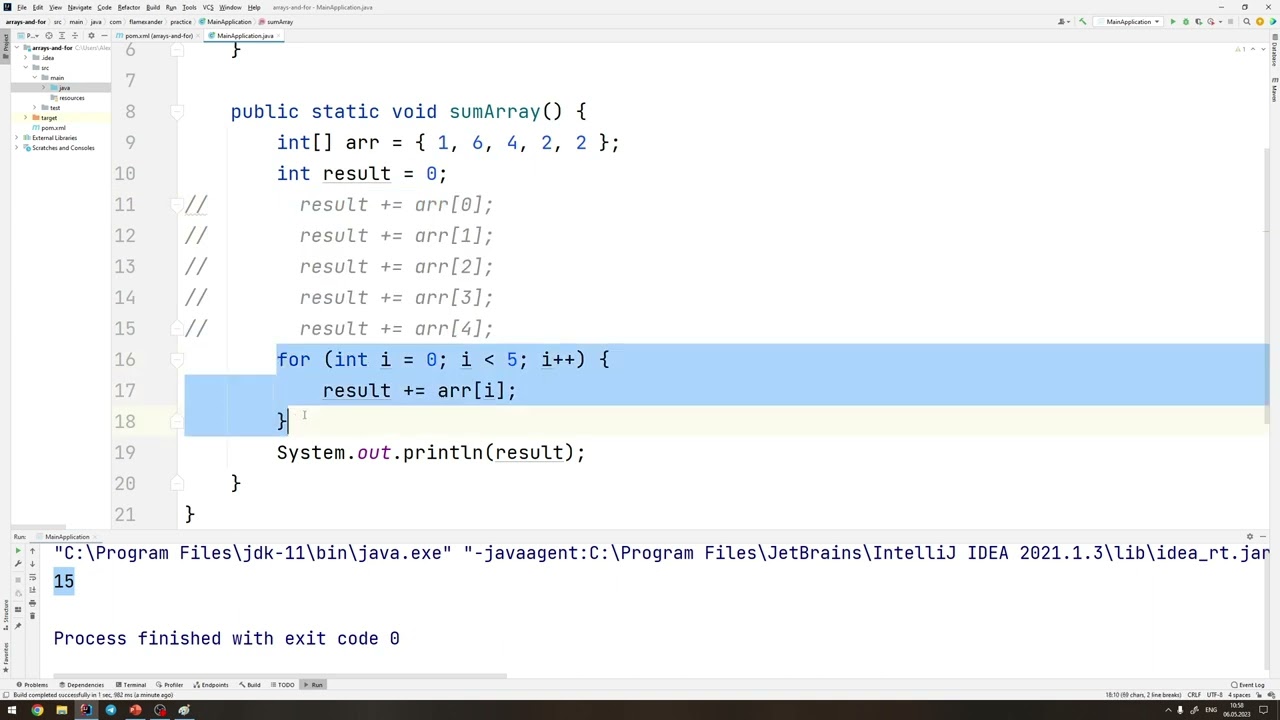
Task: Open Run panel wrench settings icon
Action: coord(18,563)
